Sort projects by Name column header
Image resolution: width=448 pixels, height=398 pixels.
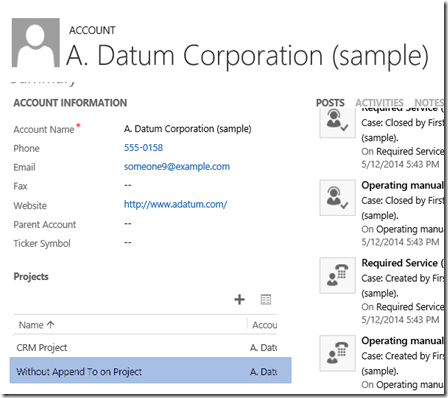click(x=36, y=325)
